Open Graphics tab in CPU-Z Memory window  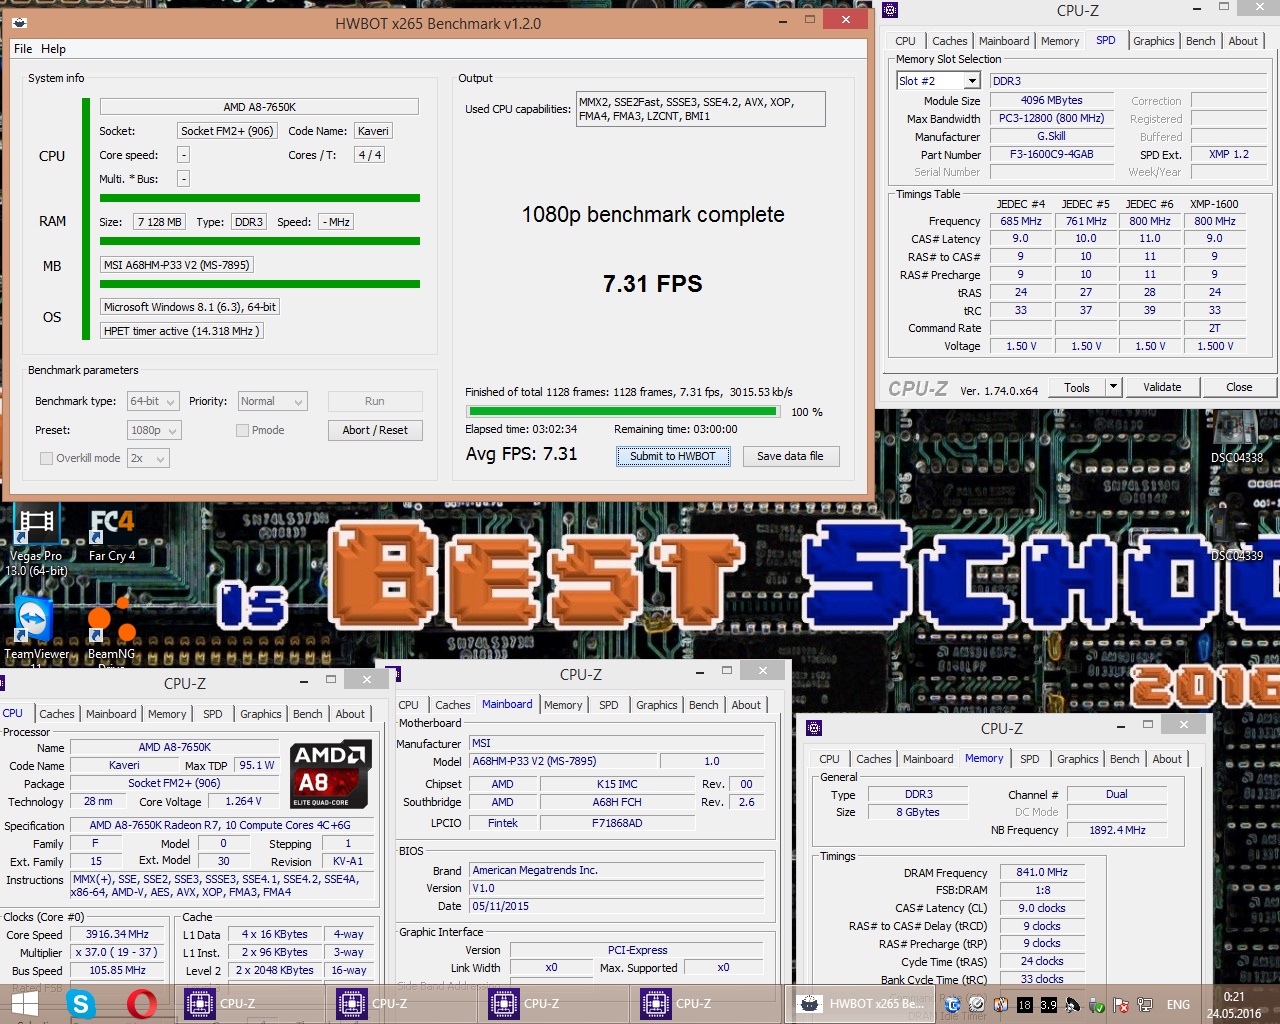click(1077, 759)
